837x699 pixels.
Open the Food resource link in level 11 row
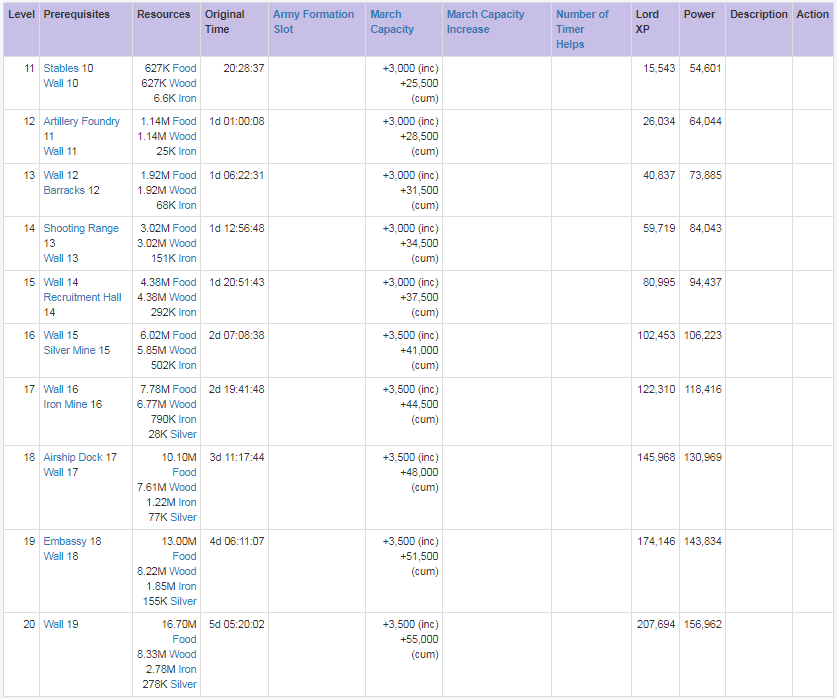pos(184,68)
